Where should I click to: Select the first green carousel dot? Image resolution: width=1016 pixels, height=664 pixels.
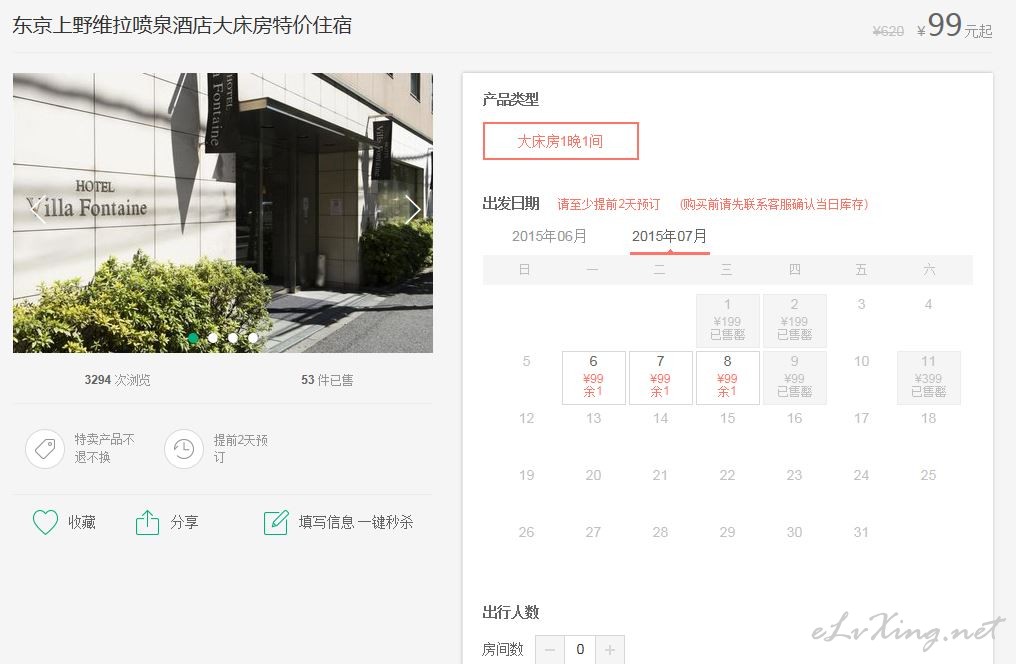tap(193, 338)
